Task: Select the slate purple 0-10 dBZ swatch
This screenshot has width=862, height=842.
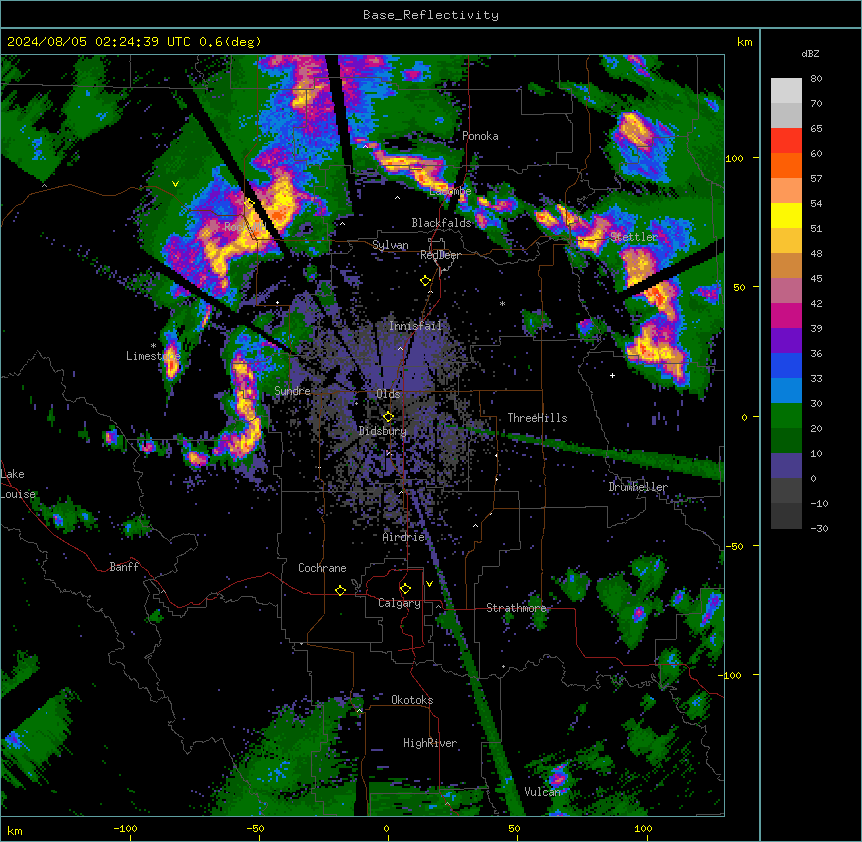Action: point(786,466)
